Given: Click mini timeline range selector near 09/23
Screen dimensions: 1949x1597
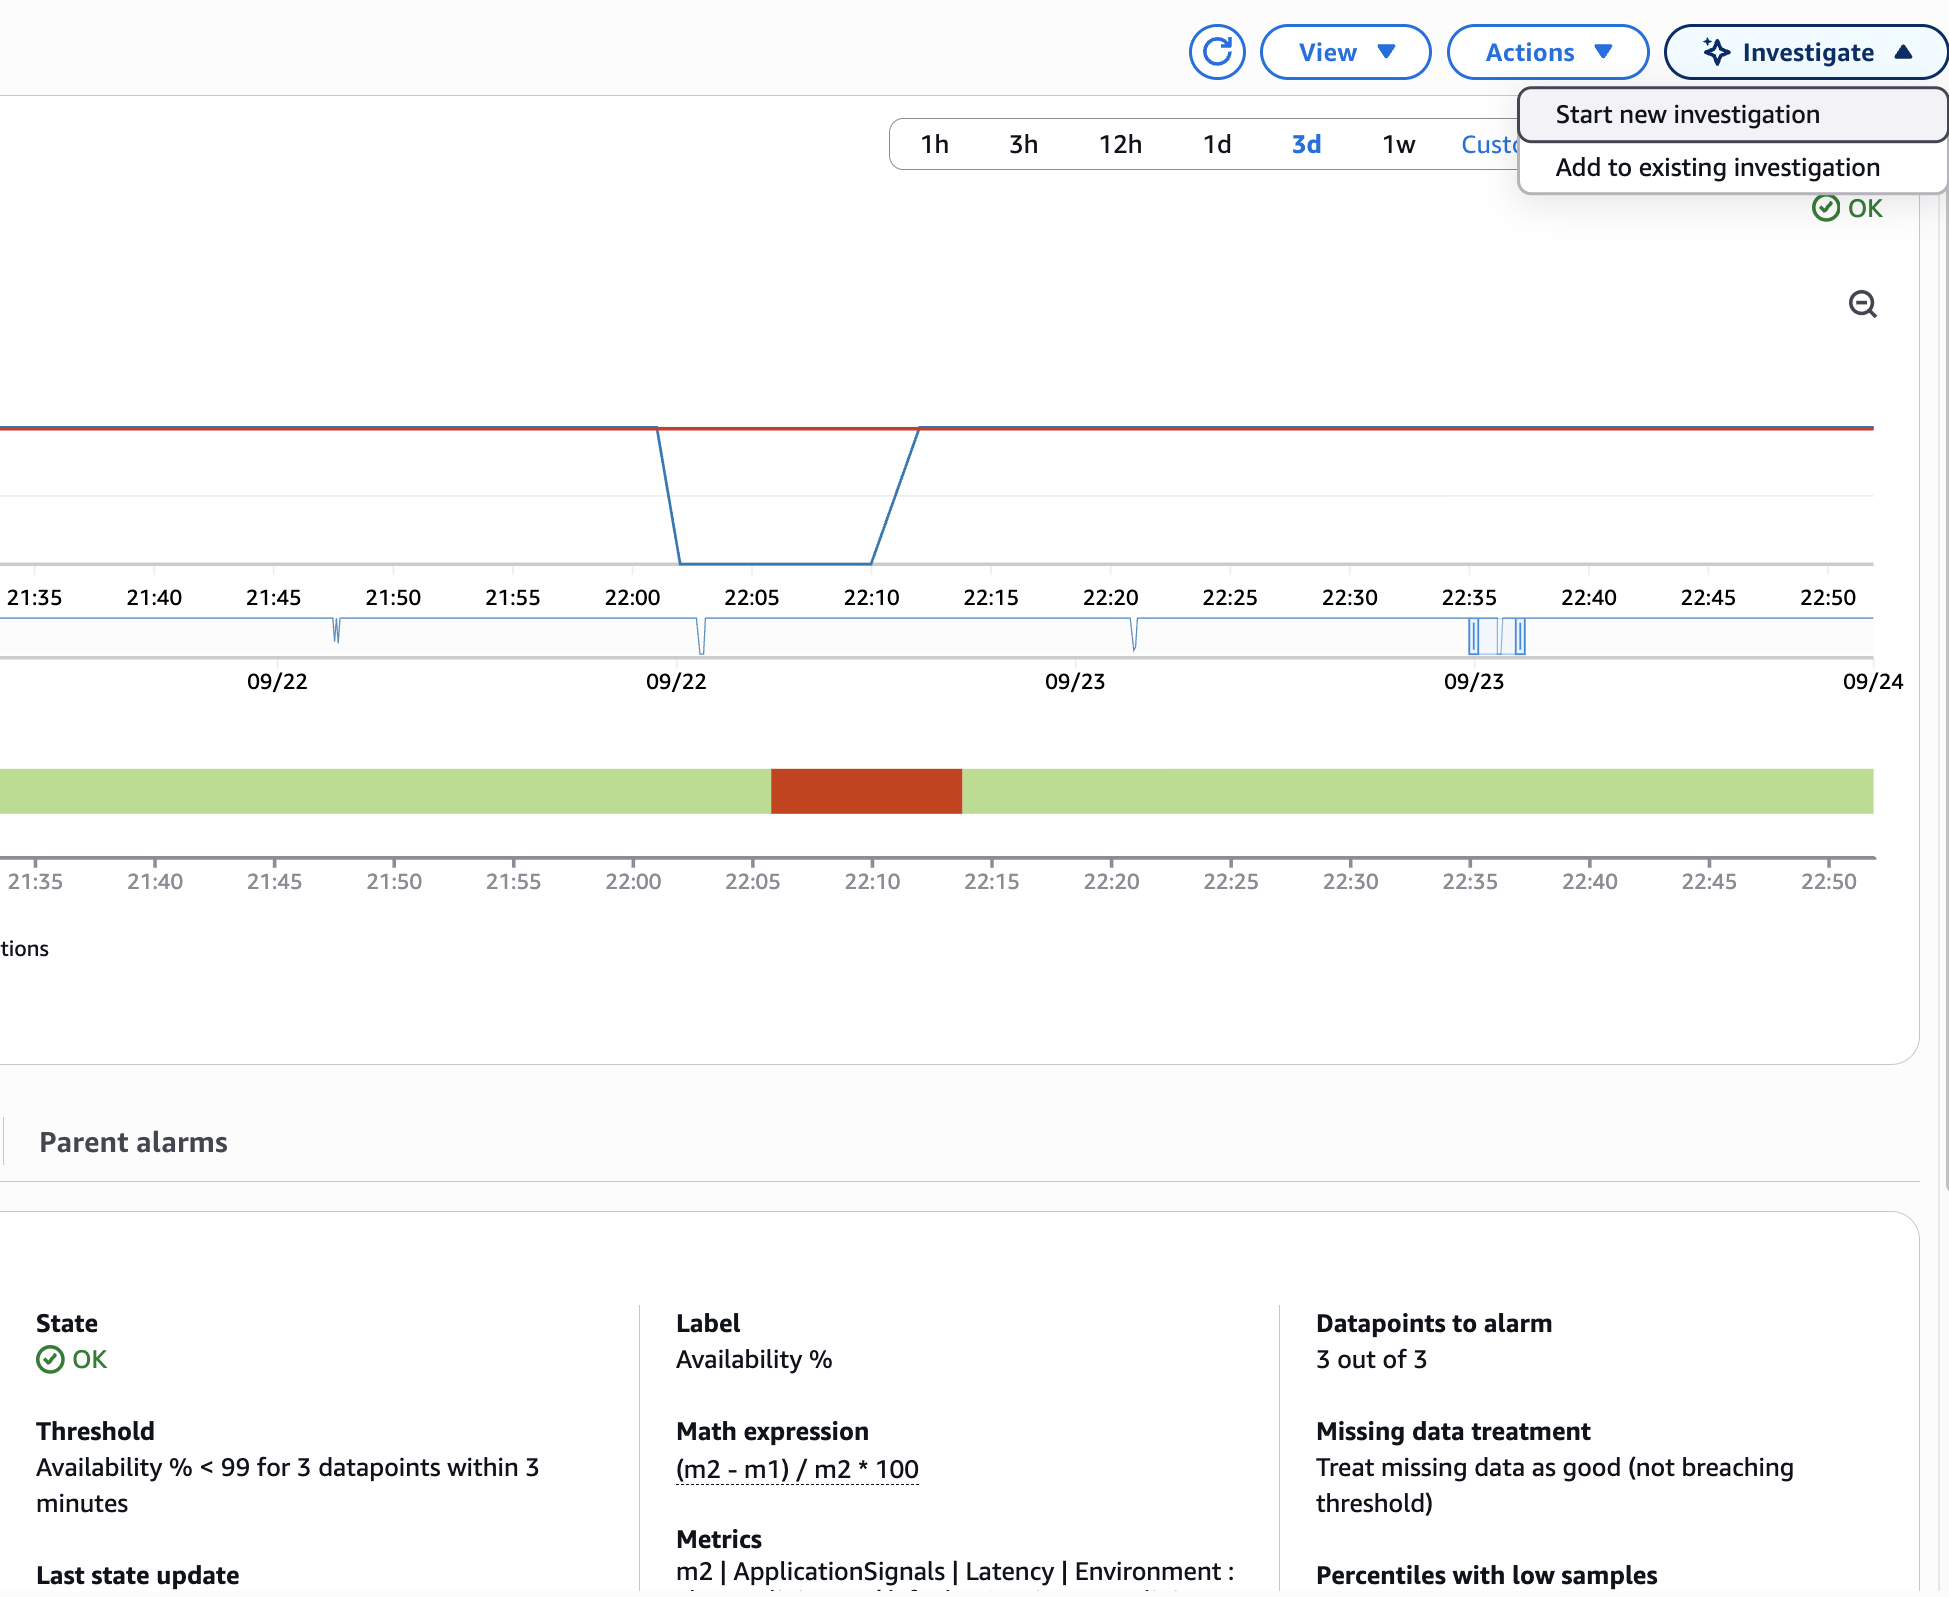Looking at the screenshot, I should click(1496, 636).
